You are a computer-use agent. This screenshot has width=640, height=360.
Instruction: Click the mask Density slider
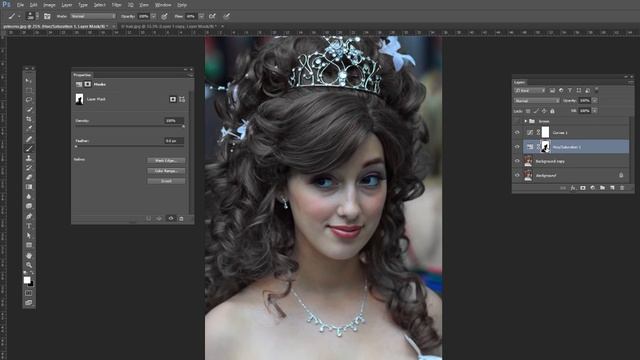click(130, 127)
